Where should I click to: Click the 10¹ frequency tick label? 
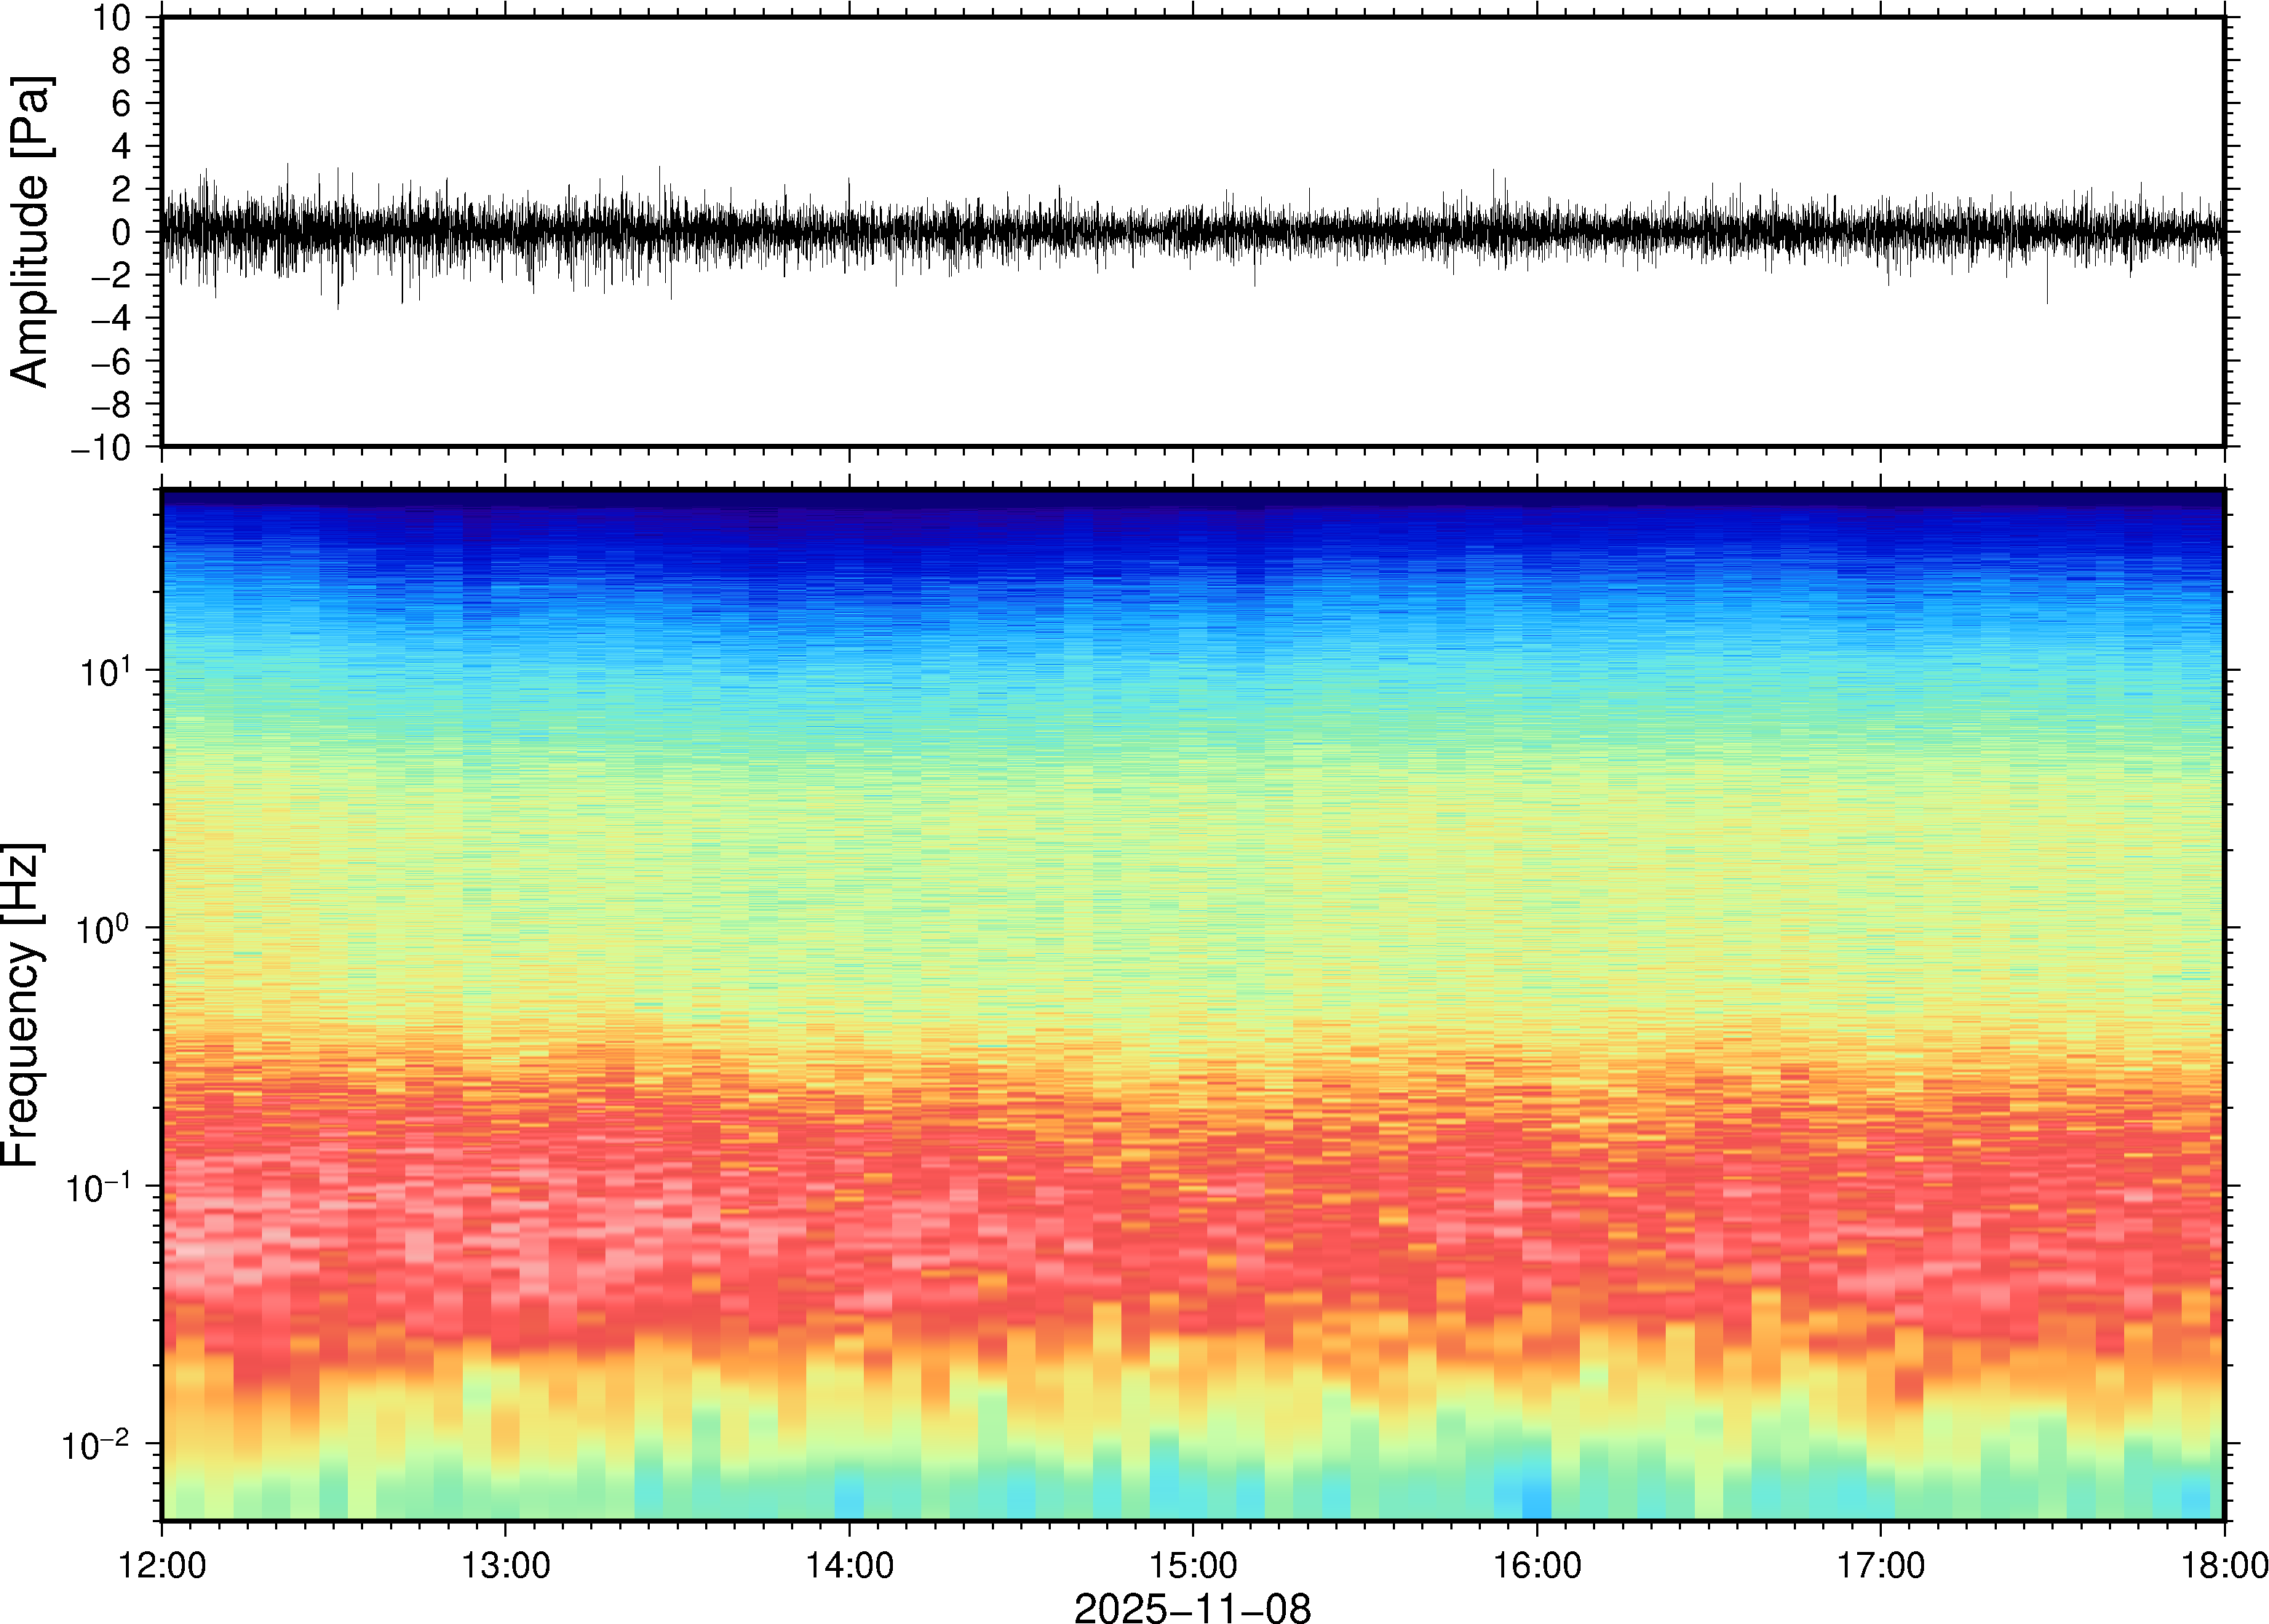pos(104,671)
